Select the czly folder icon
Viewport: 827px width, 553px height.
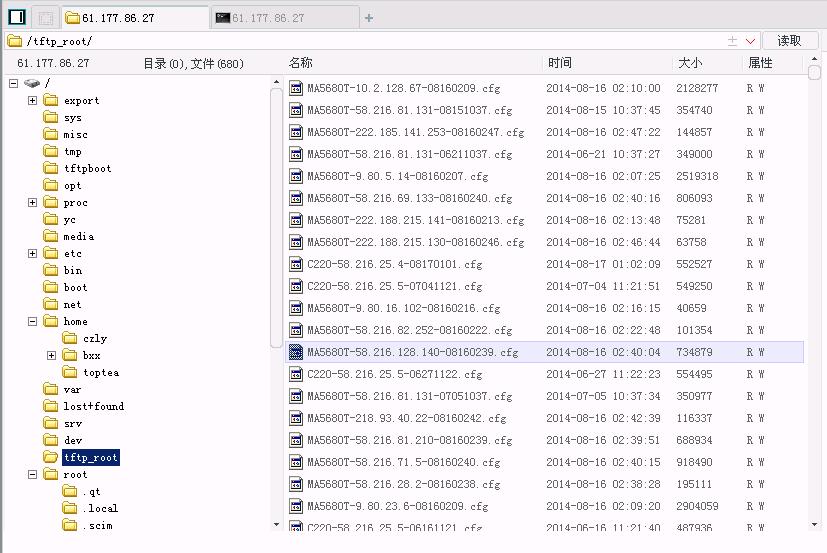(70, 338)
